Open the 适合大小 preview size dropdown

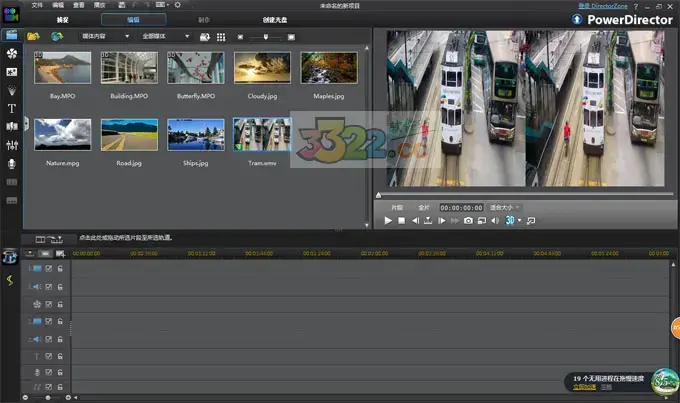pos(505,207)
